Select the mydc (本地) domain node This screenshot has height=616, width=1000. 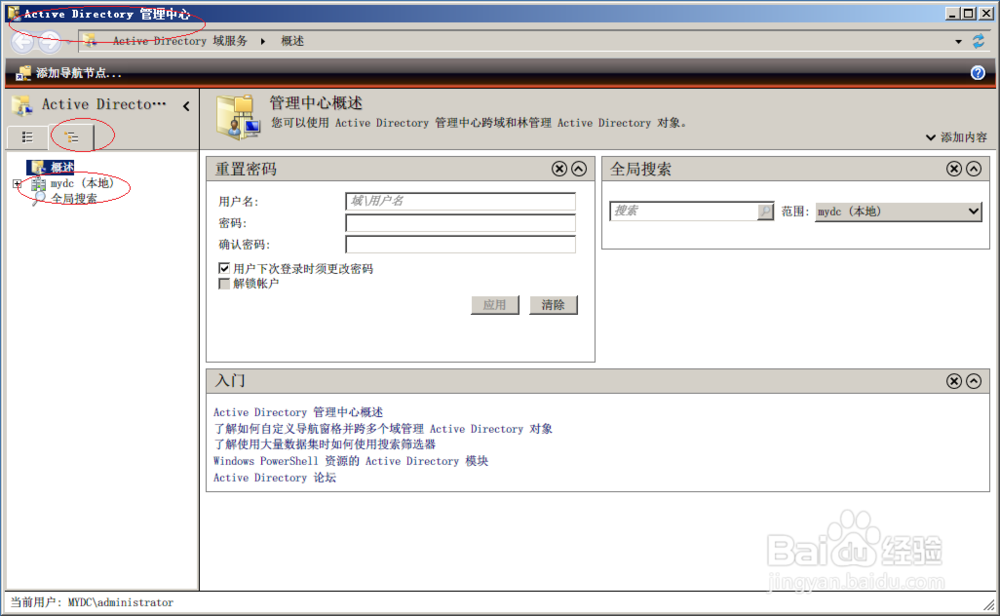click(x=82, y=184)
